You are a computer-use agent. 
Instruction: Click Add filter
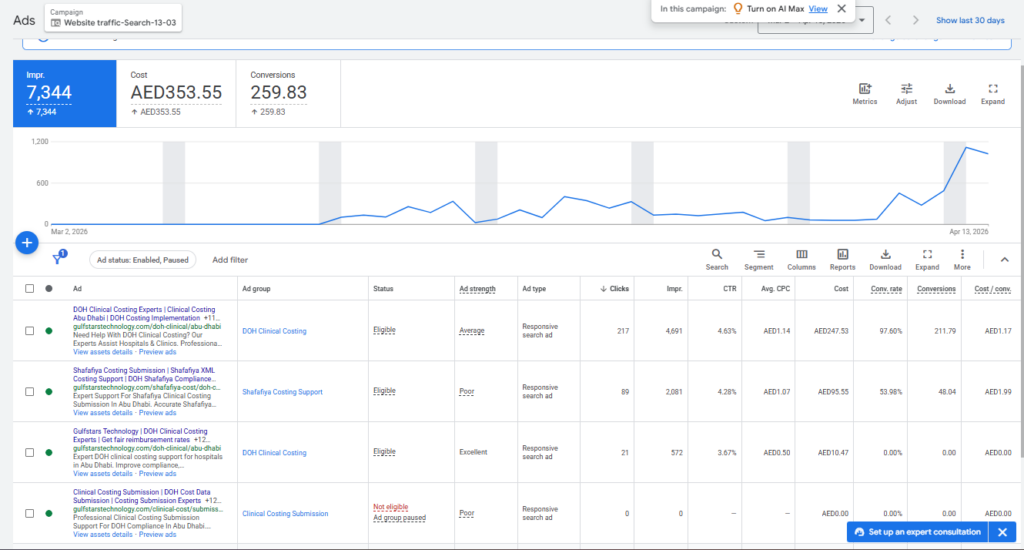tap(230, 260)
